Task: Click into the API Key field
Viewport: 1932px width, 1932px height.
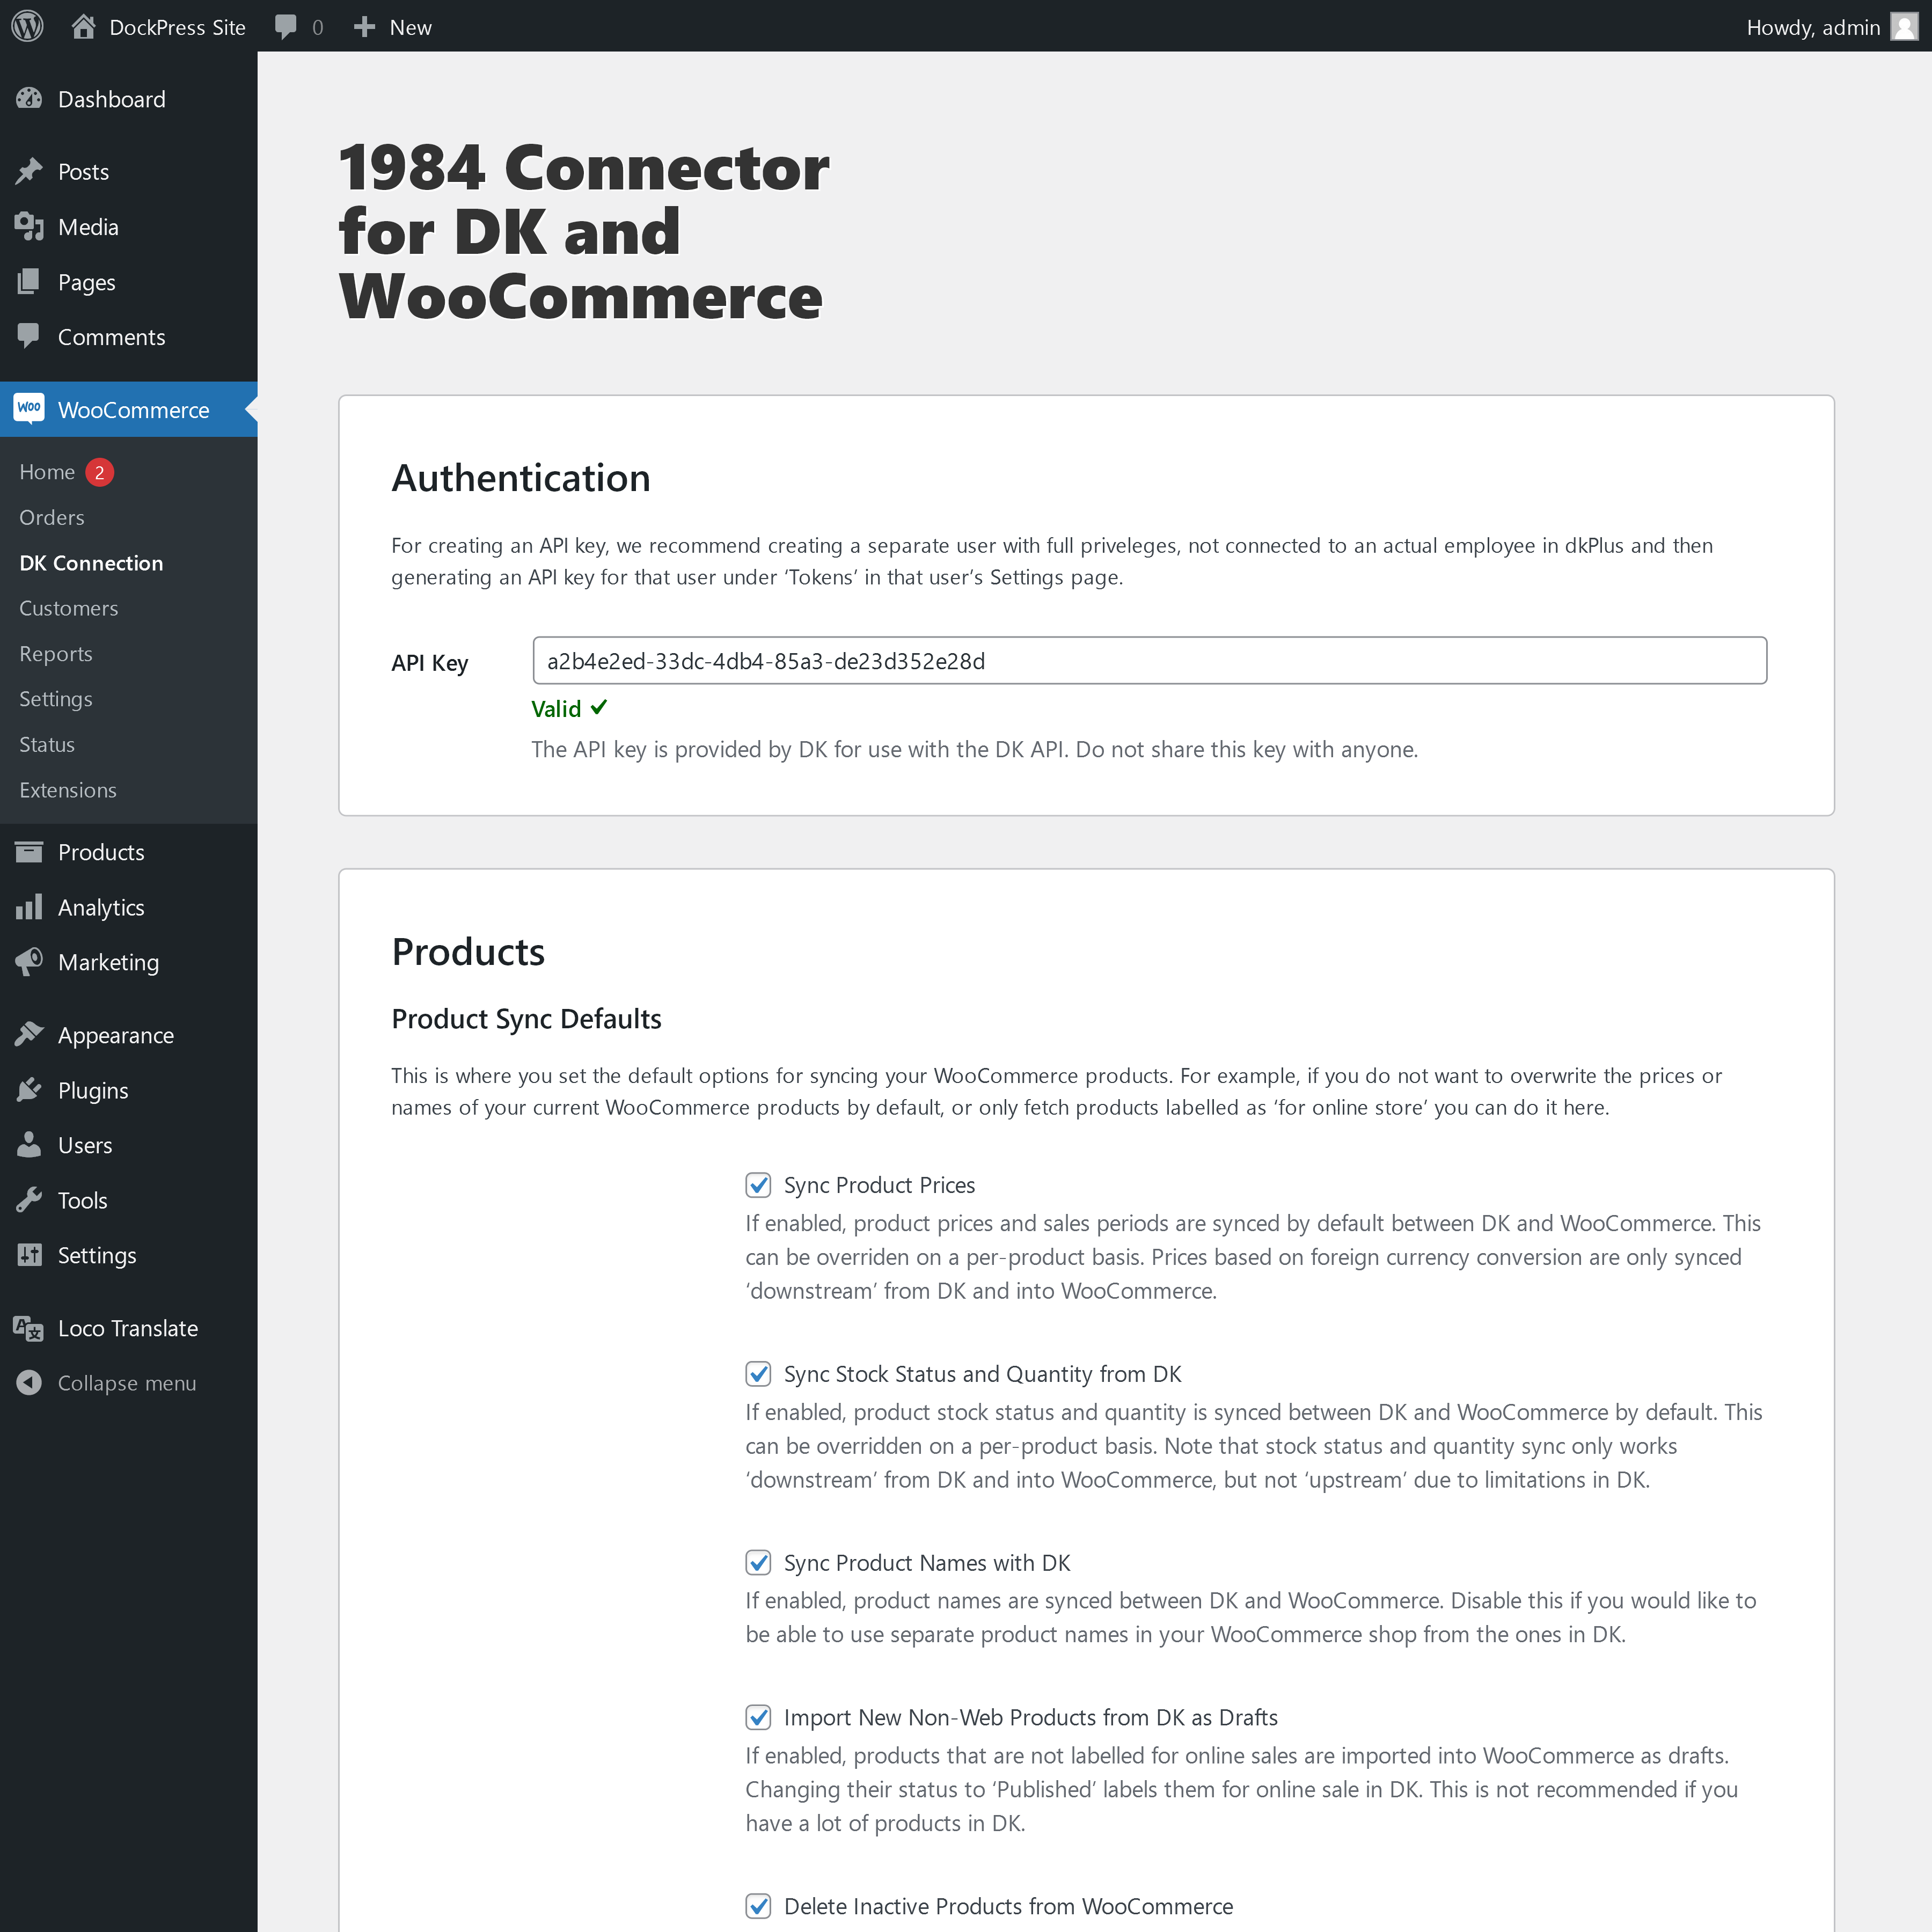Action: [1149, 661]
